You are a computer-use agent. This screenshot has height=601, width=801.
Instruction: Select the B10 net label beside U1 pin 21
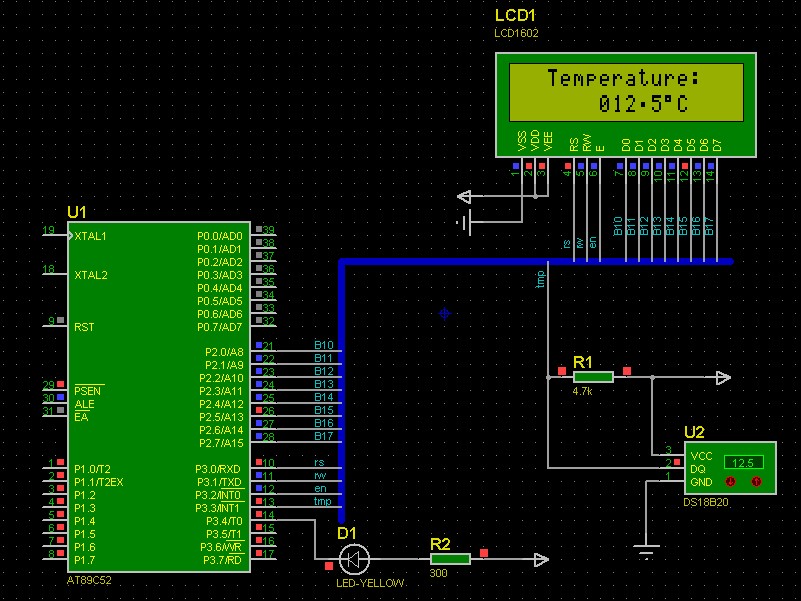pos(324,345)
